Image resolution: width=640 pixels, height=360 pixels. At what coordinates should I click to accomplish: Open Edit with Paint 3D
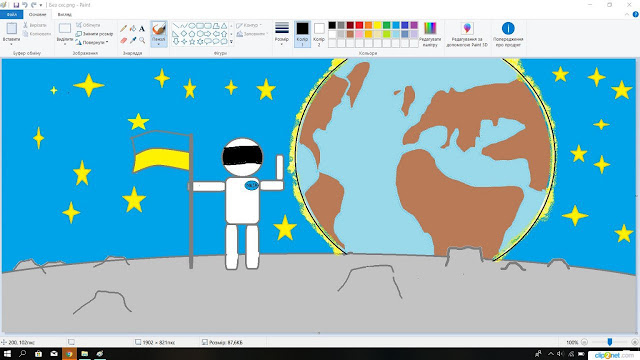click(467, 34)
